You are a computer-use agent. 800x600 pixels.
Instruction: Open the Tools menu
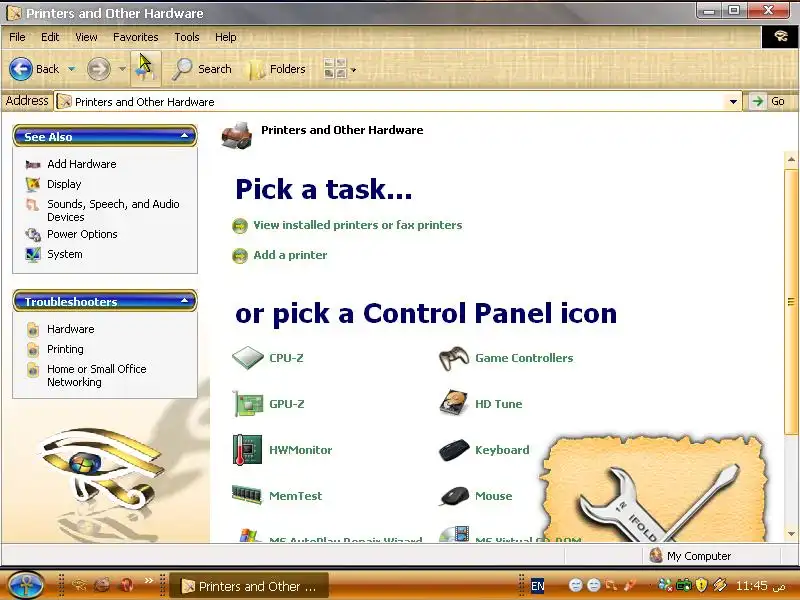tap(187, 37)
